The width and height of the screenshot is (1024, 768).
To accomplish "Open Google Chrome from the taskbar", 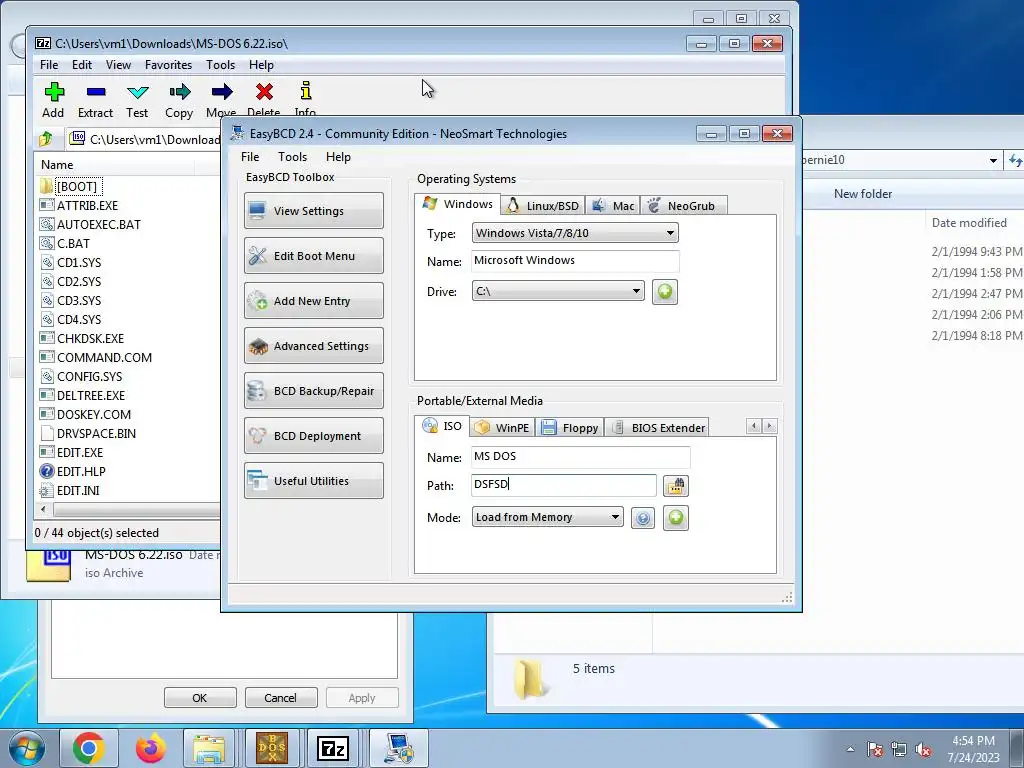I will pos(89,748).
